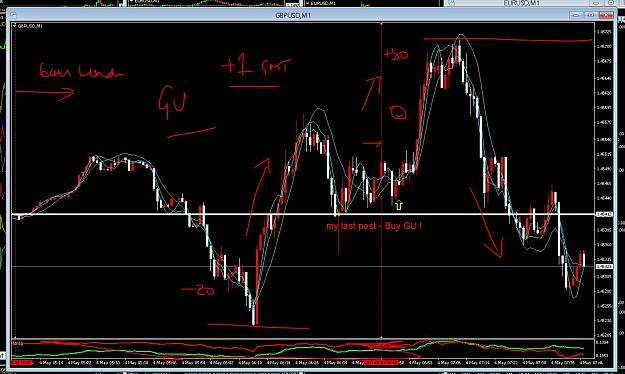Click the highlighted horizontal-line price tag on scale
The height and width of the screenshot is (374, 625).
(x=603, y=215)
